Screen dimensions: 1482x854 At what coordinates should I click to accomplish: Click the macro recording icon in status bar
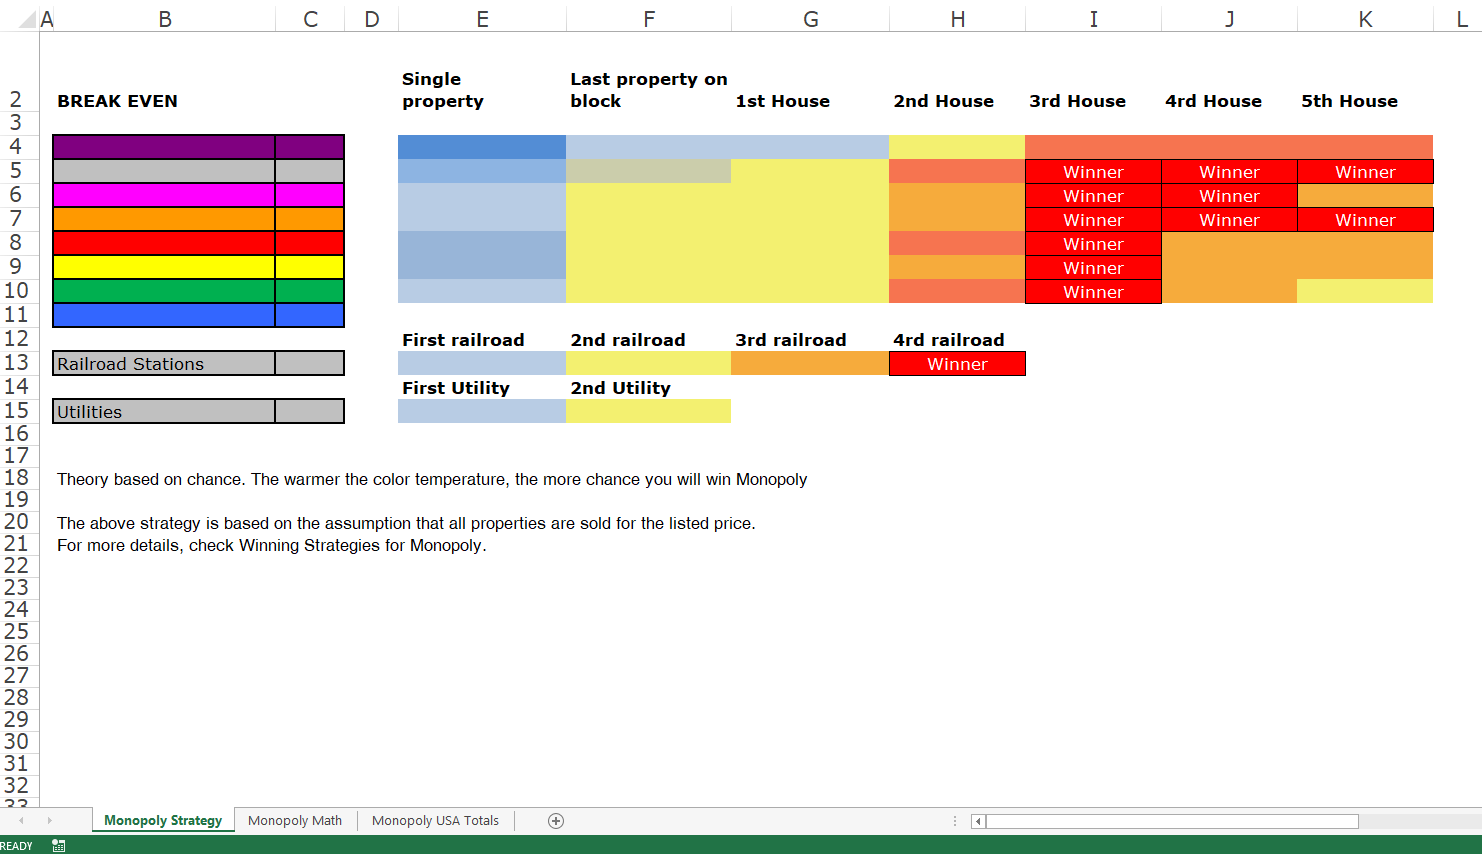point(59,846)
